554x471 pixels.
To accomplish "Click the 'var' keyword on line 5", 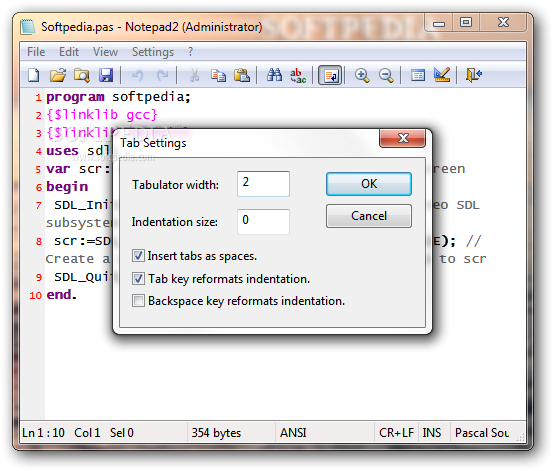I will pyautogui.click(x=58, y=169).
